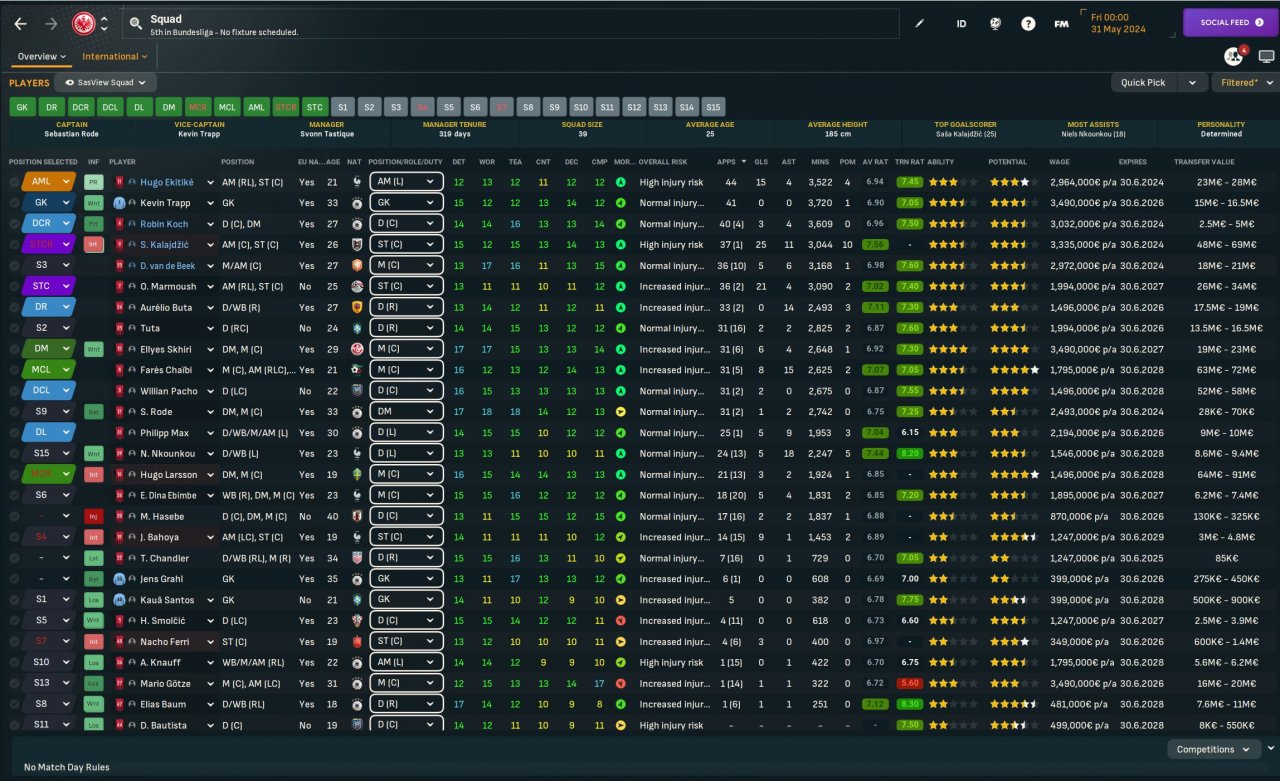Click Mario Götze's Ask status icon
Viewport: 1280px width, 781px height.
click(x=93, y=683)
